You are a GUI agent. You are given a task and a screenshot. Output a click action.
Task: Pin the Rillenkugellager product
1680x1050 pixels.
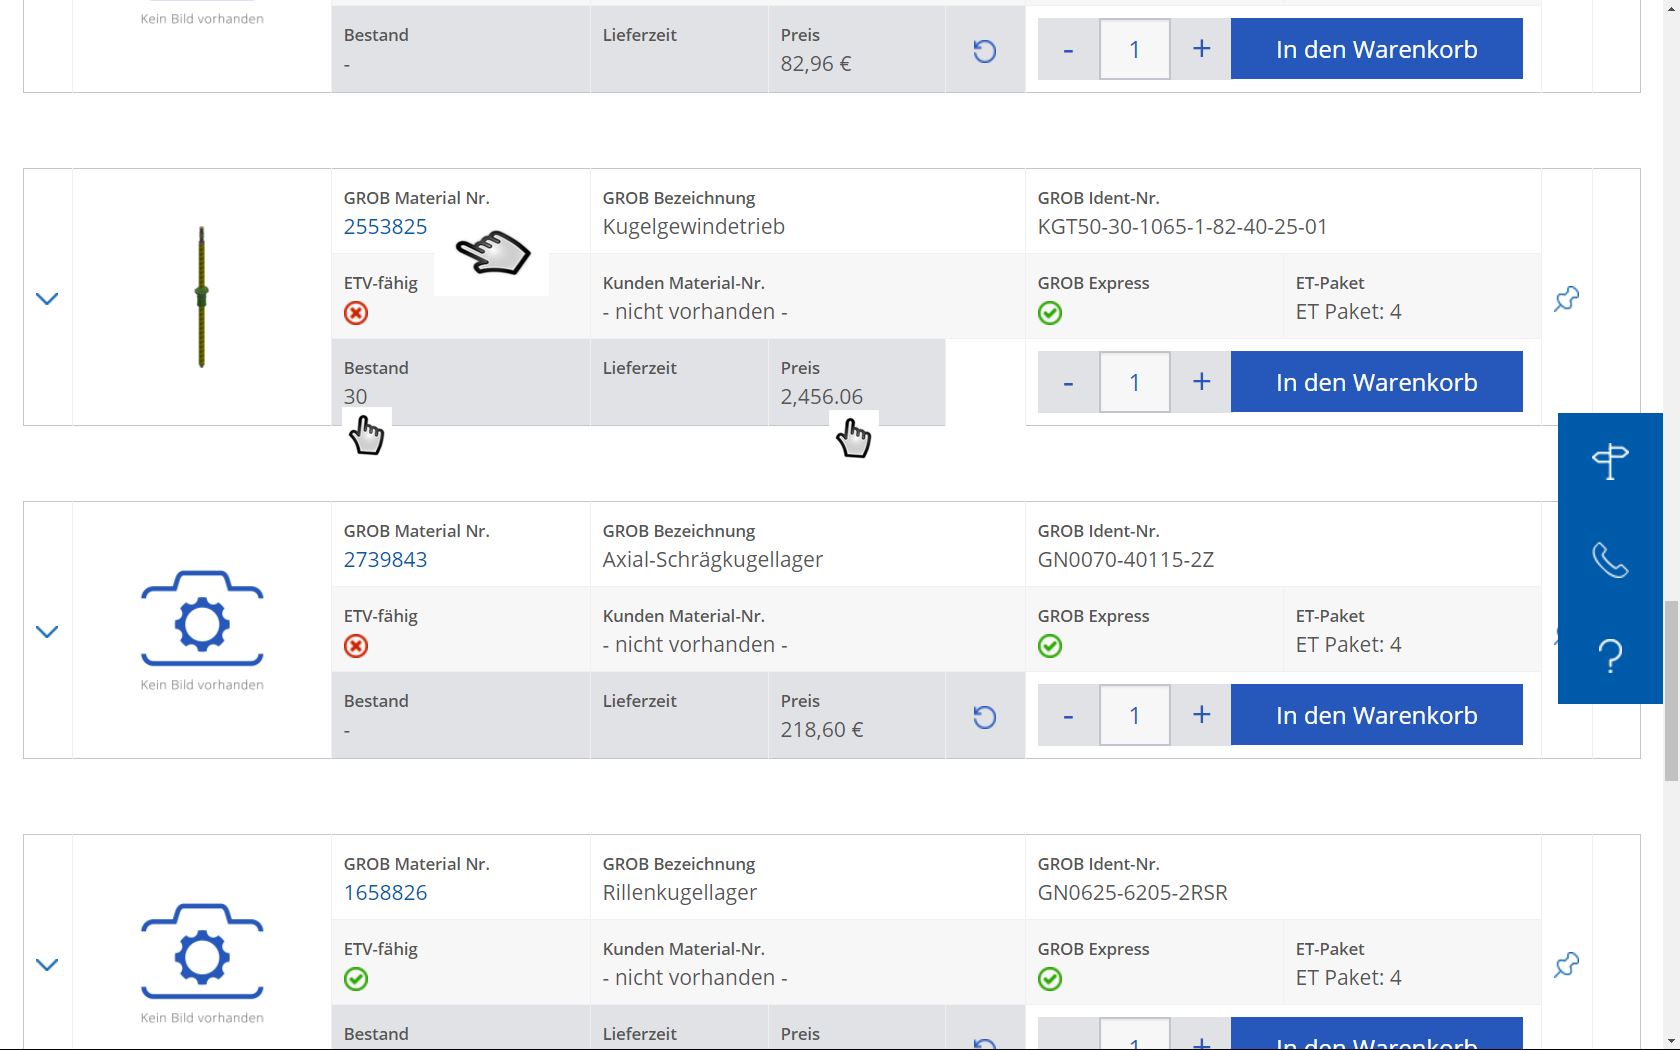click(1567, 964)
